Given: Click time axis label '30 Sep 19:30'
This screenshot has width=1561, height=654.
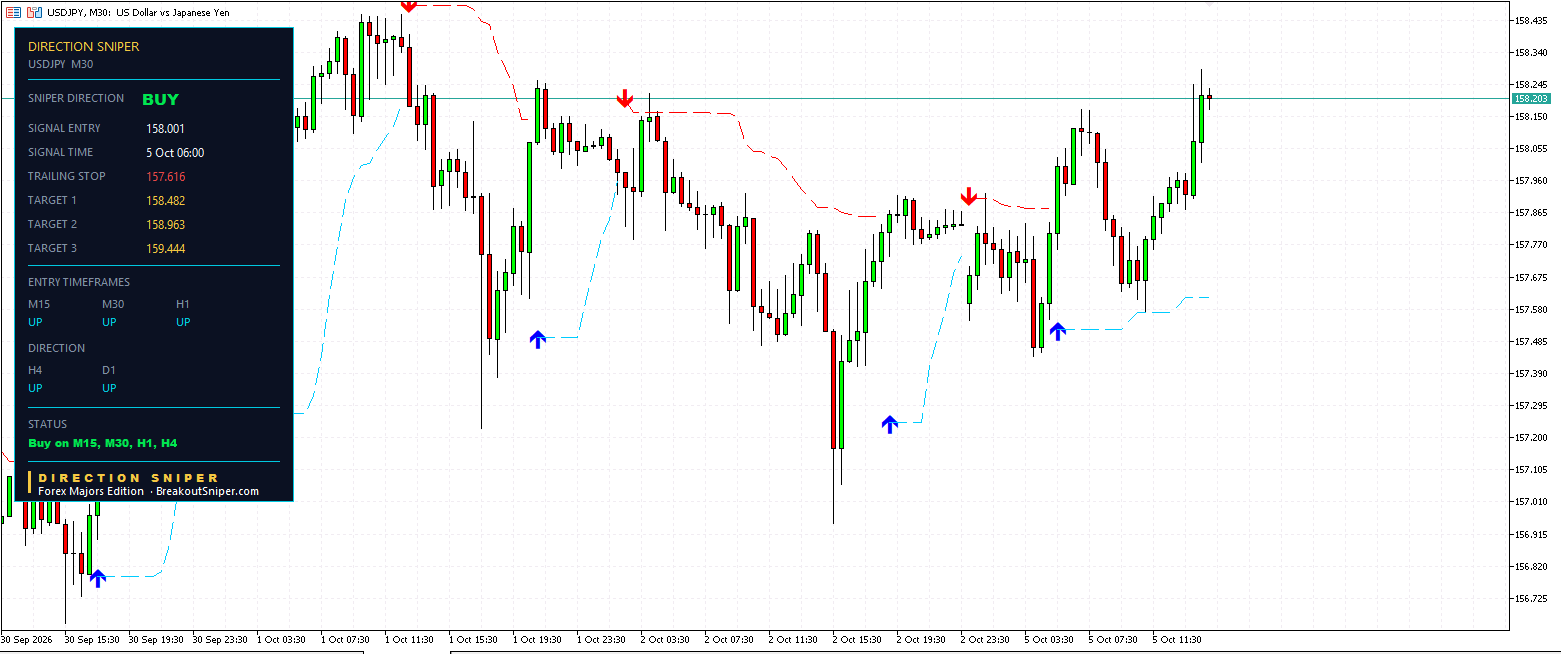Looking at the screenshot, I should [157, 639].
